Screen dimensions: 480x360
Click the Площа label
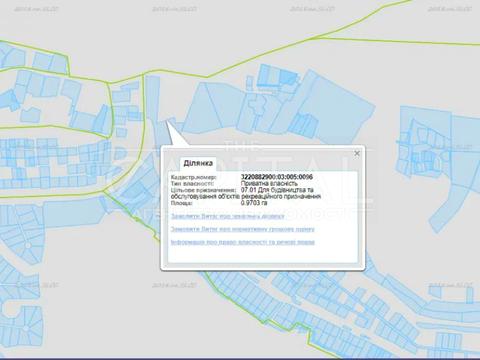182,203
